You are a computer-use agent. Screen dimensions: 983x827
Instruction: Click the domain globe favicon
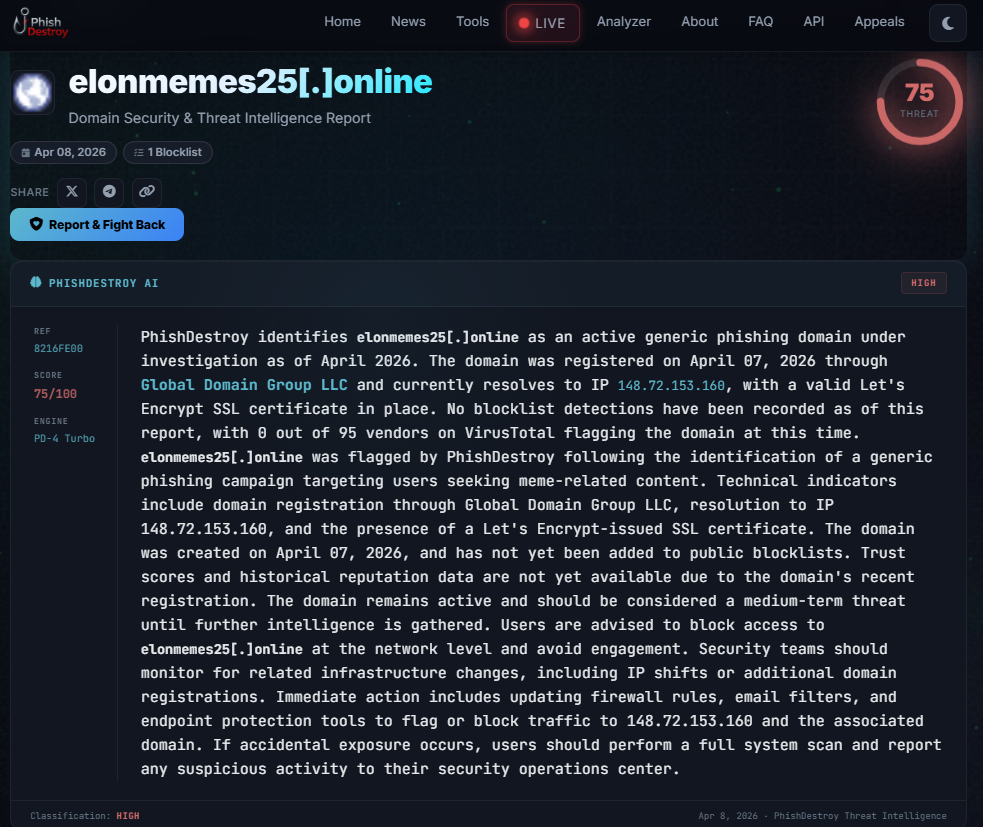[x=33, y=92]
